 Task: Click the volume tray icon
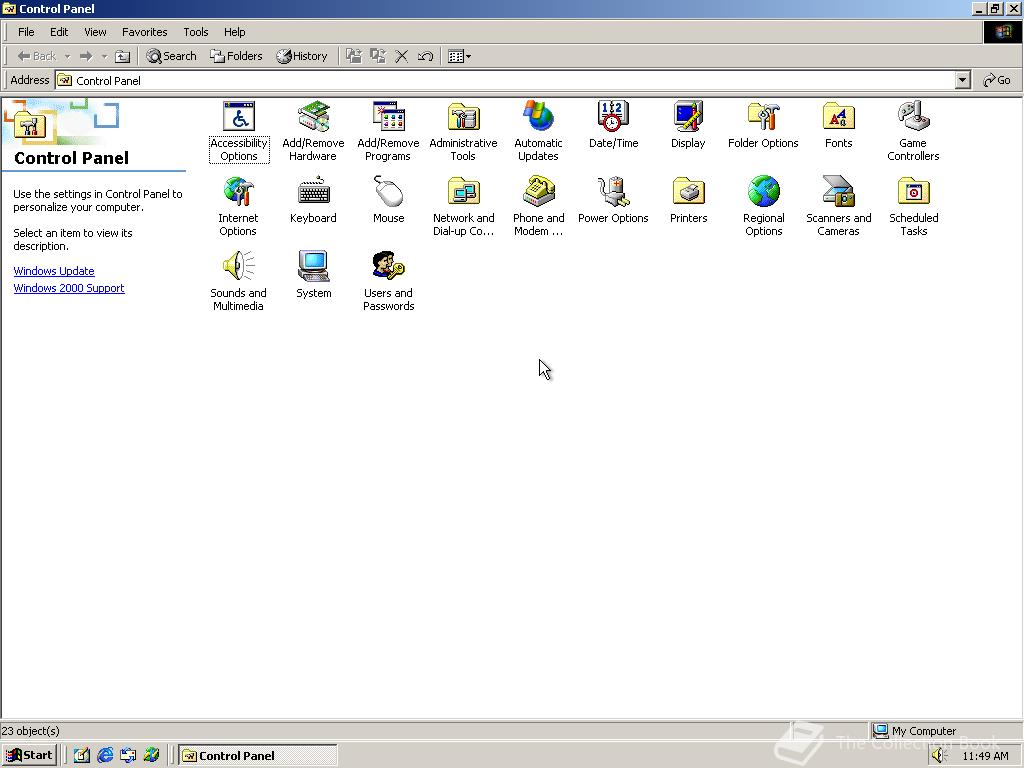tap(939, 756)
